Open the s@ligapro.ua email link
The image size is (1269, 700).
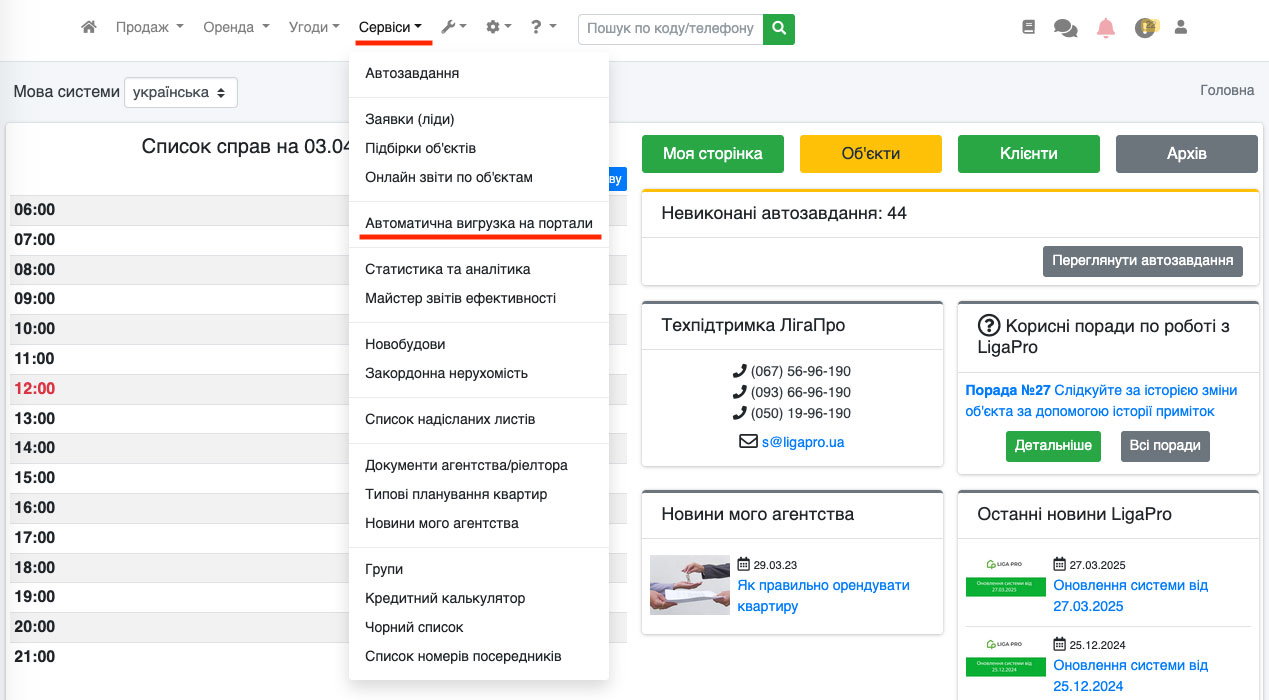click(802, 441)
